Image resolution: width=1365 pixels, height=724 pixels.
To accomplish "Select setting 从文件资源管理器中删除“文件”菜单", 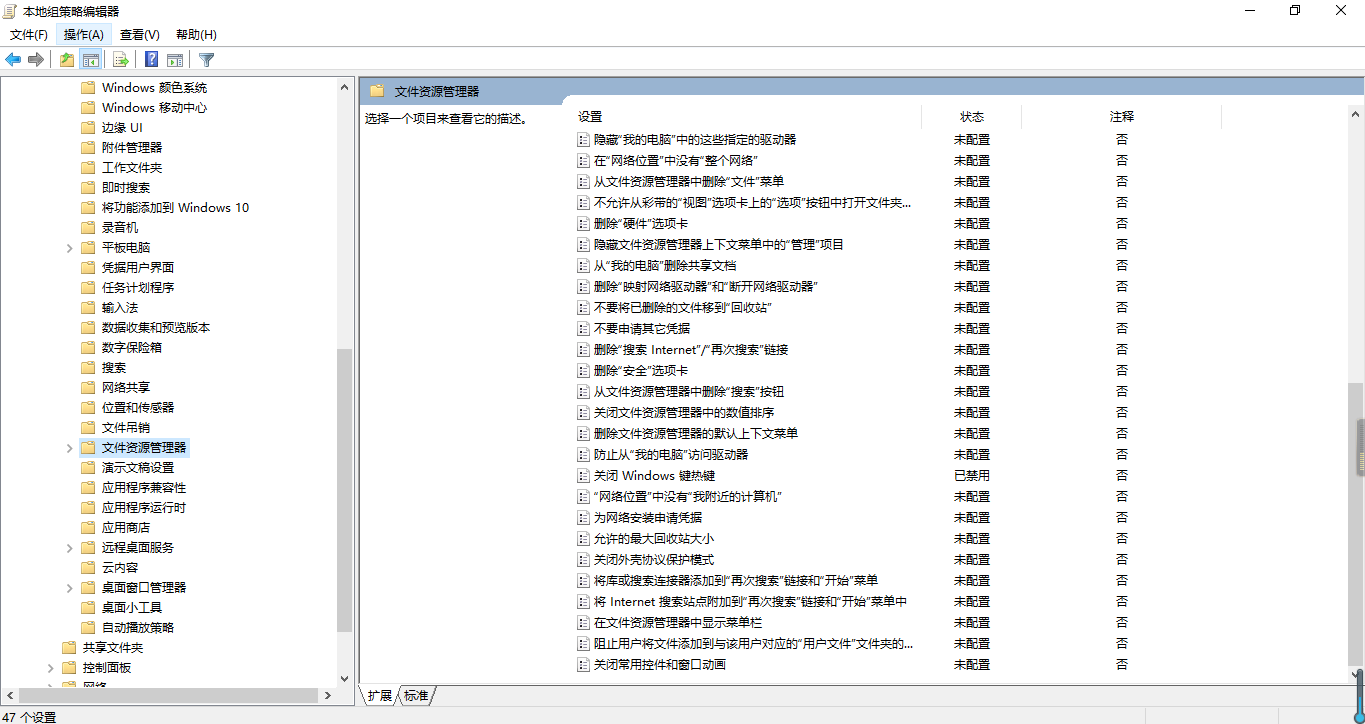I will point(689,182).
